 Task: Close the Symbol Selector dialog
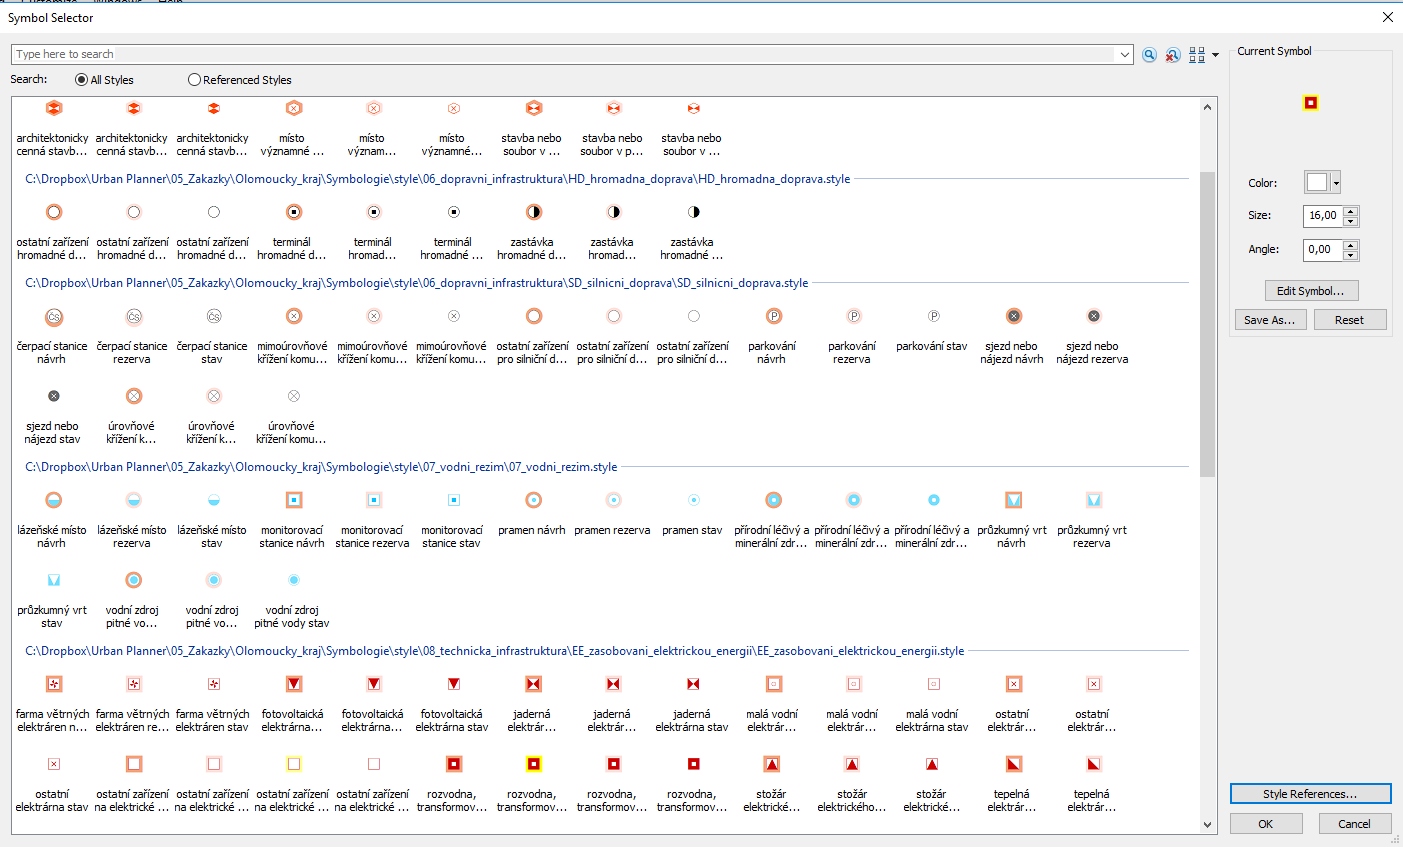point(1387,17)
